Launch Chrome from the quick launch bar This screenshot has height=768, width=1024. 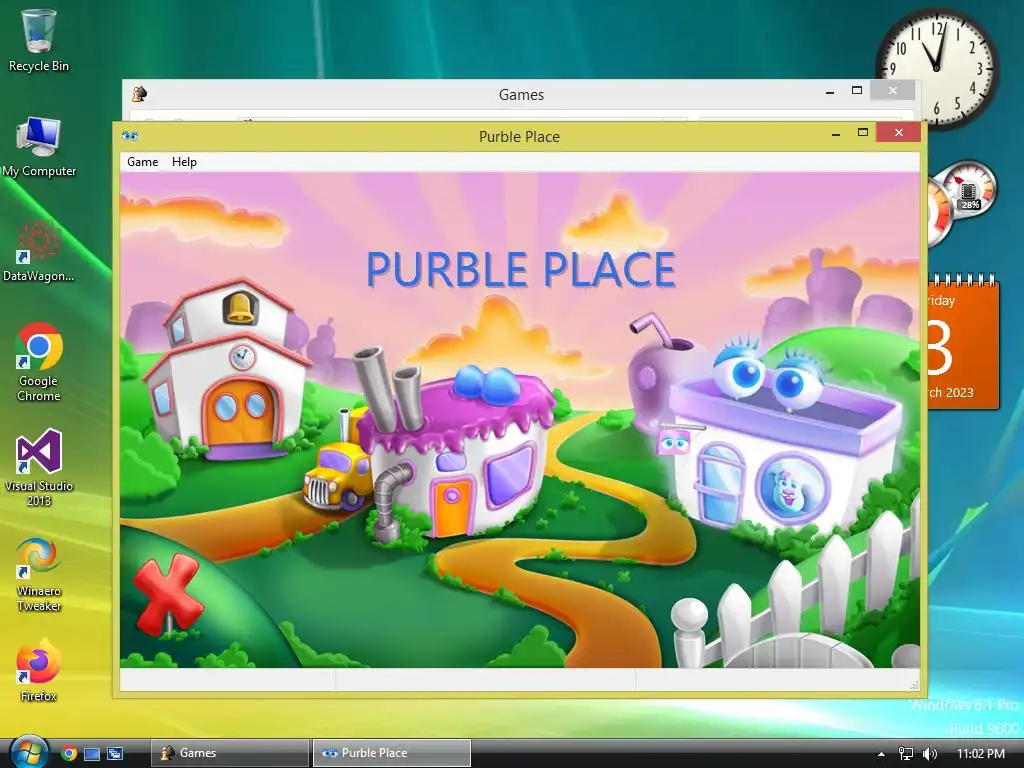(x=69, y=753)
